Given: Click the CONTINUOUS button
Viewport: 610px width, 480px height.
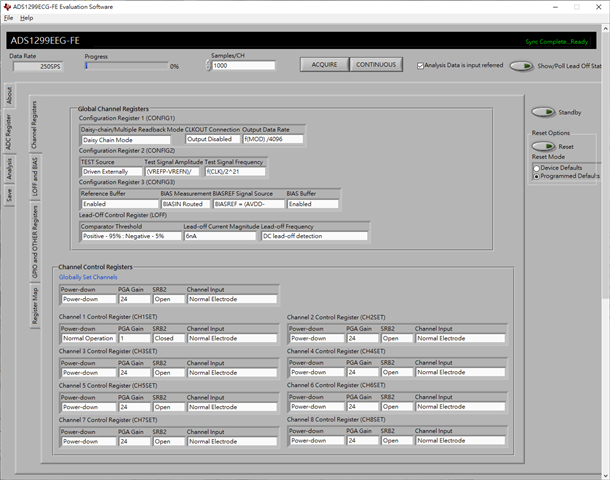Looking at the screenshot, I should pyautogui.click(x=376, y=65).
